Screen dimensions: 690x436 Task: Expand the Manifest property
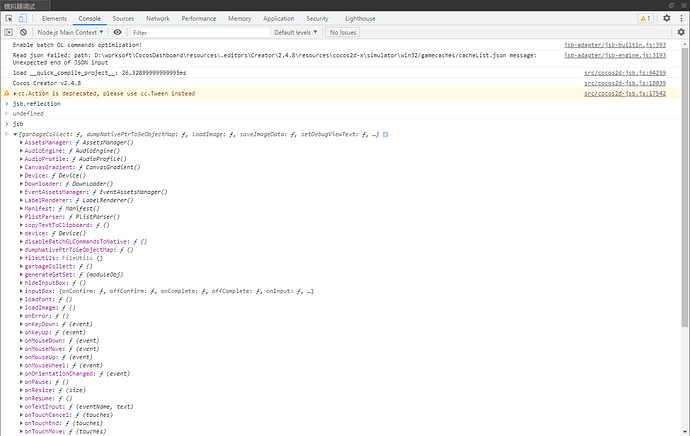21,209
